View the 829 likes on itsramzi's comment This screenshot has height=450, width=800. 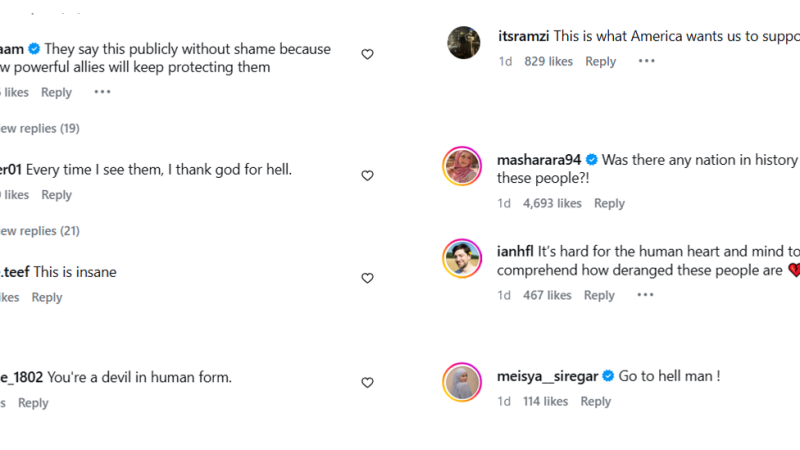548,61
